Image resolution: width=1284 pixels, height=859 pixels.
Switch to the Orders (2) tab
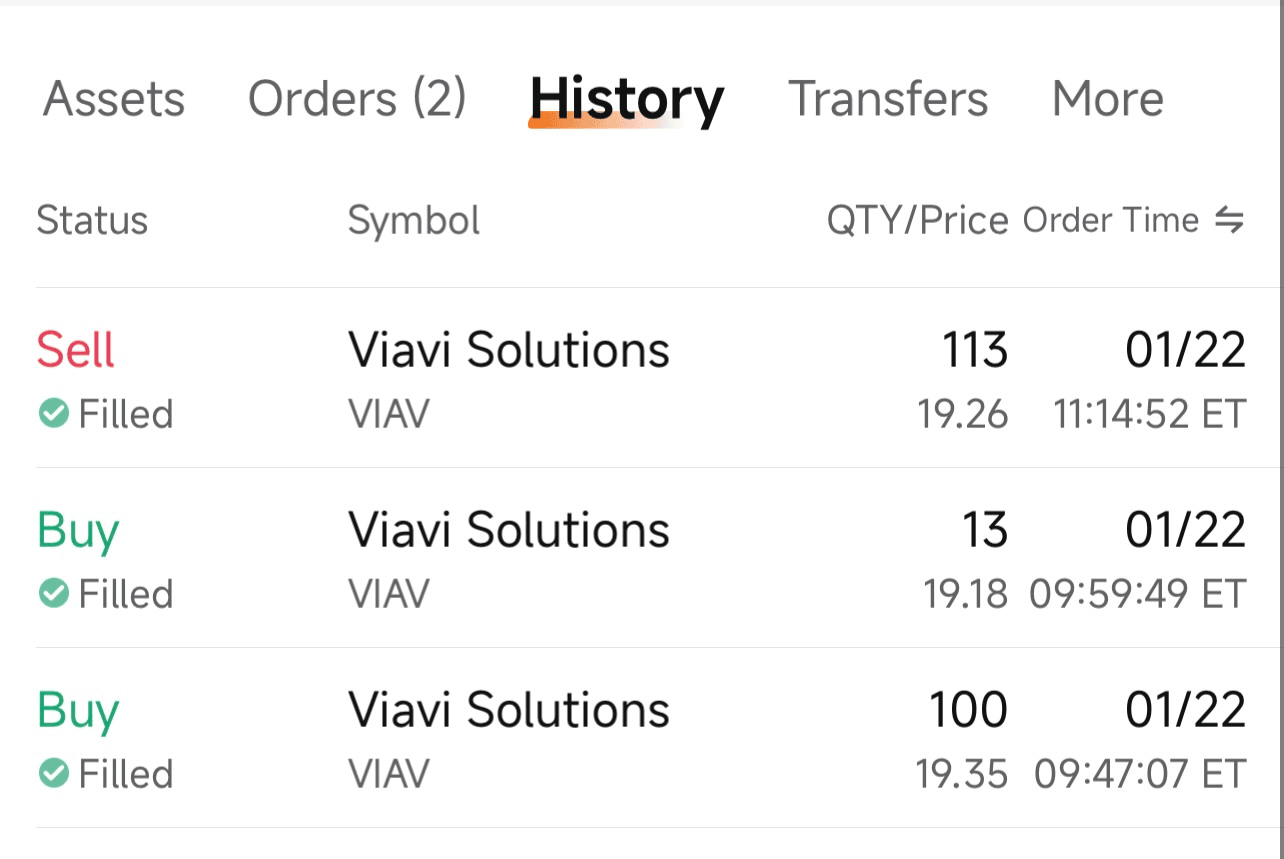pos(357,99)
